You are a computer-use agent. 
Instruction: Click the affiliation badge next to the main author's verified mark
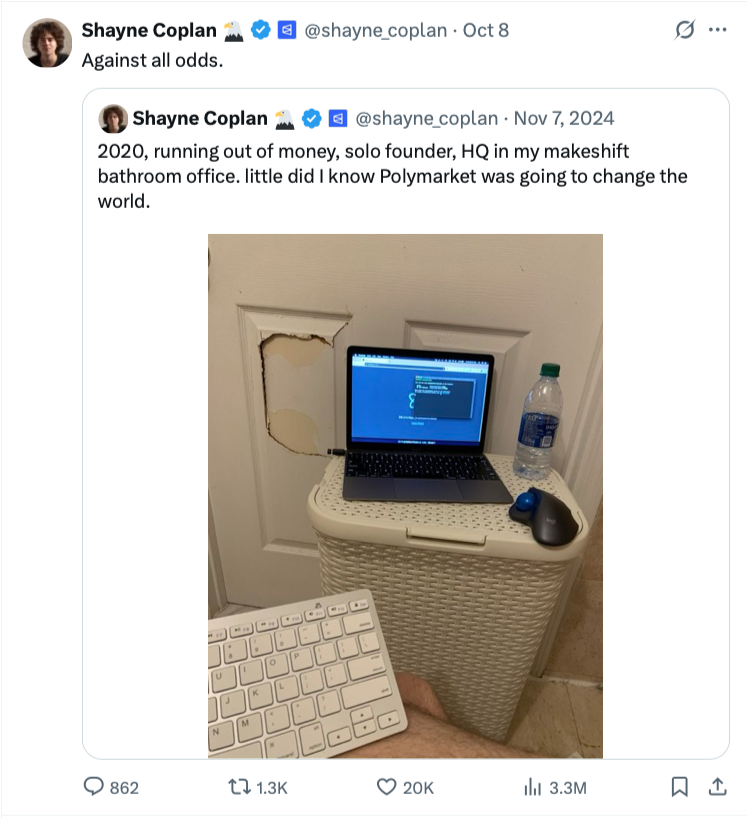point(286,30)
